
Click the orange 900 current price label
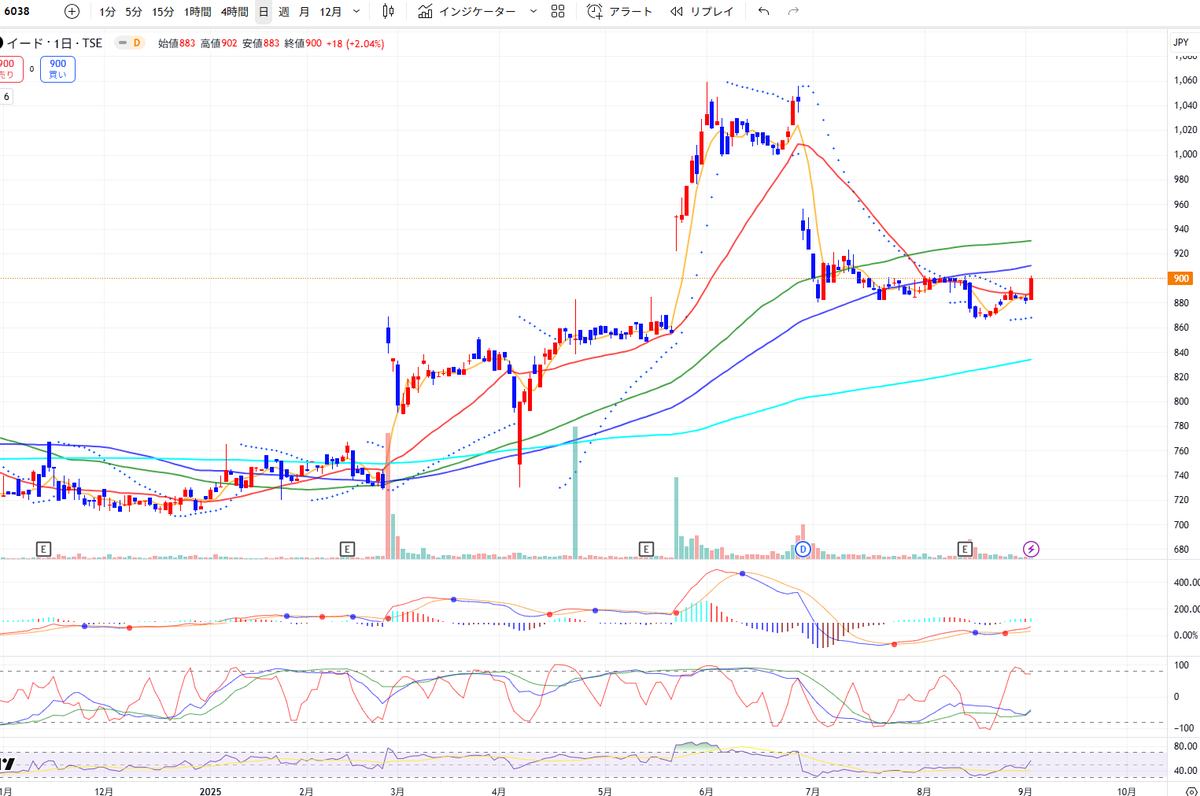(1181, 278)
